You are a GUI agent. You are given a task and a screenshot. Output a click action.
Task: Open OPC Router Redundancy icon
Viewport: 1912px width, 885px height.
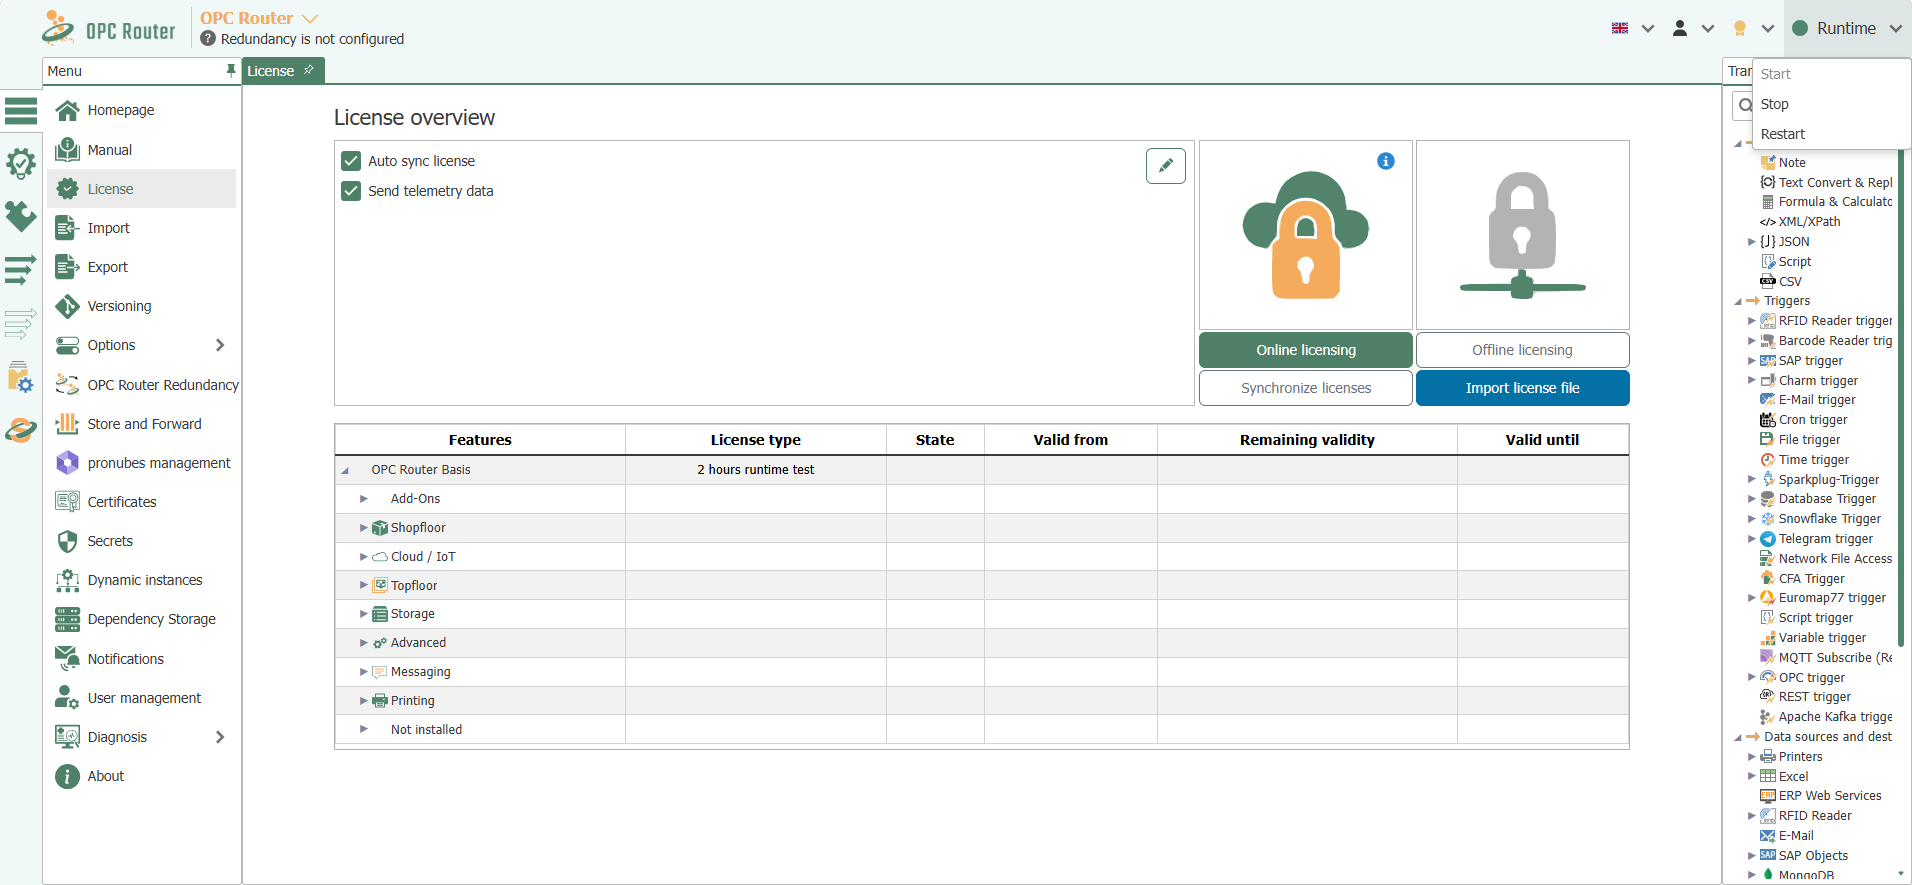67,385
